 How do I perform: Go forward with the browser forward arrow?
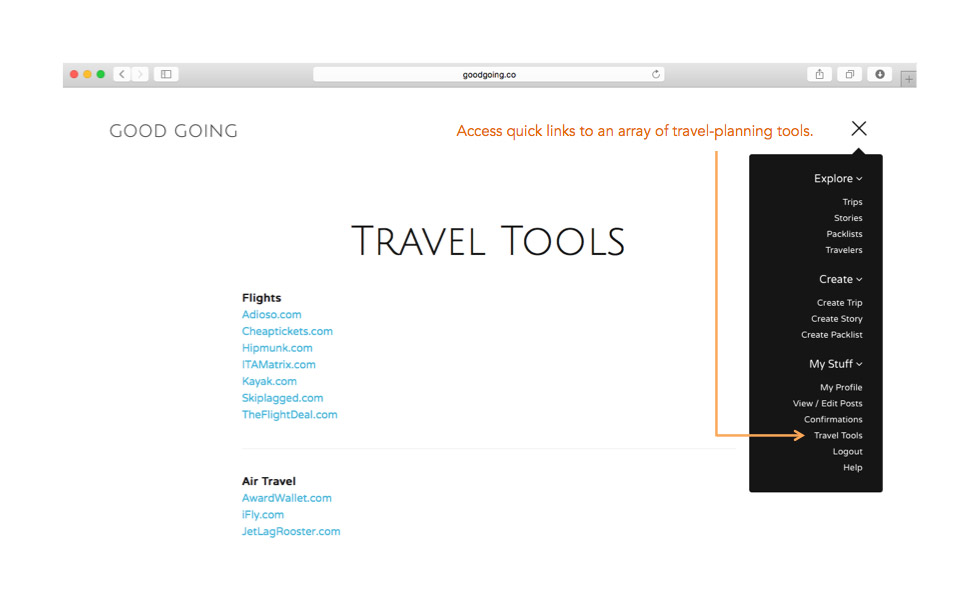[140, 74]
